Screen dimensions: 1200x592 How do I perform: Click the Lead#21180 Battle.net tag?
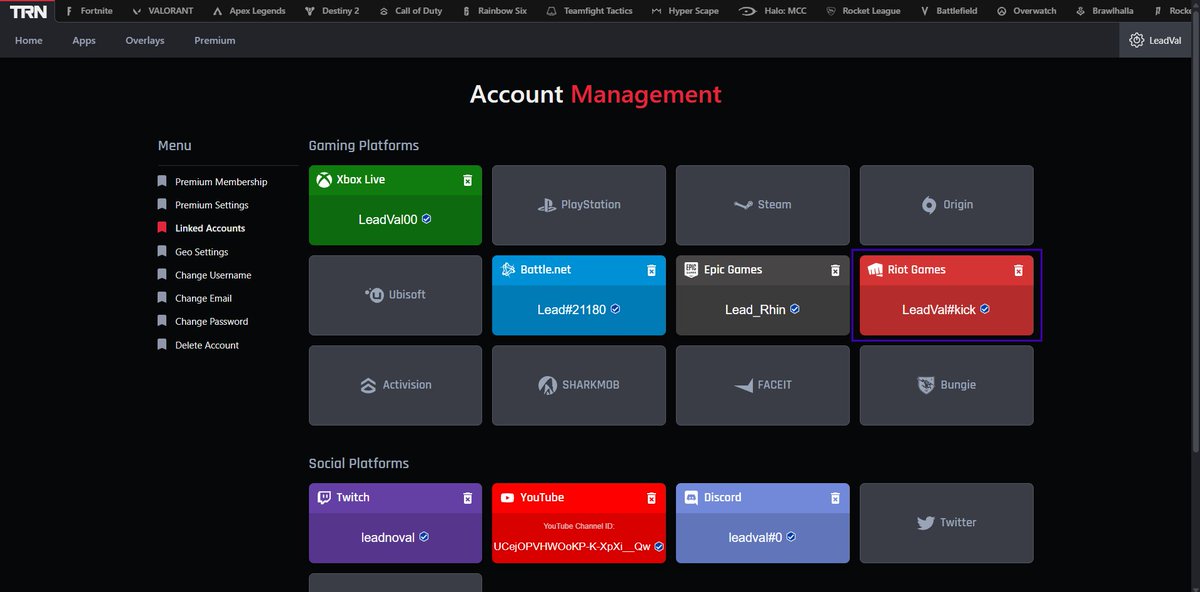pyautogui.click(x=571, y=309)
